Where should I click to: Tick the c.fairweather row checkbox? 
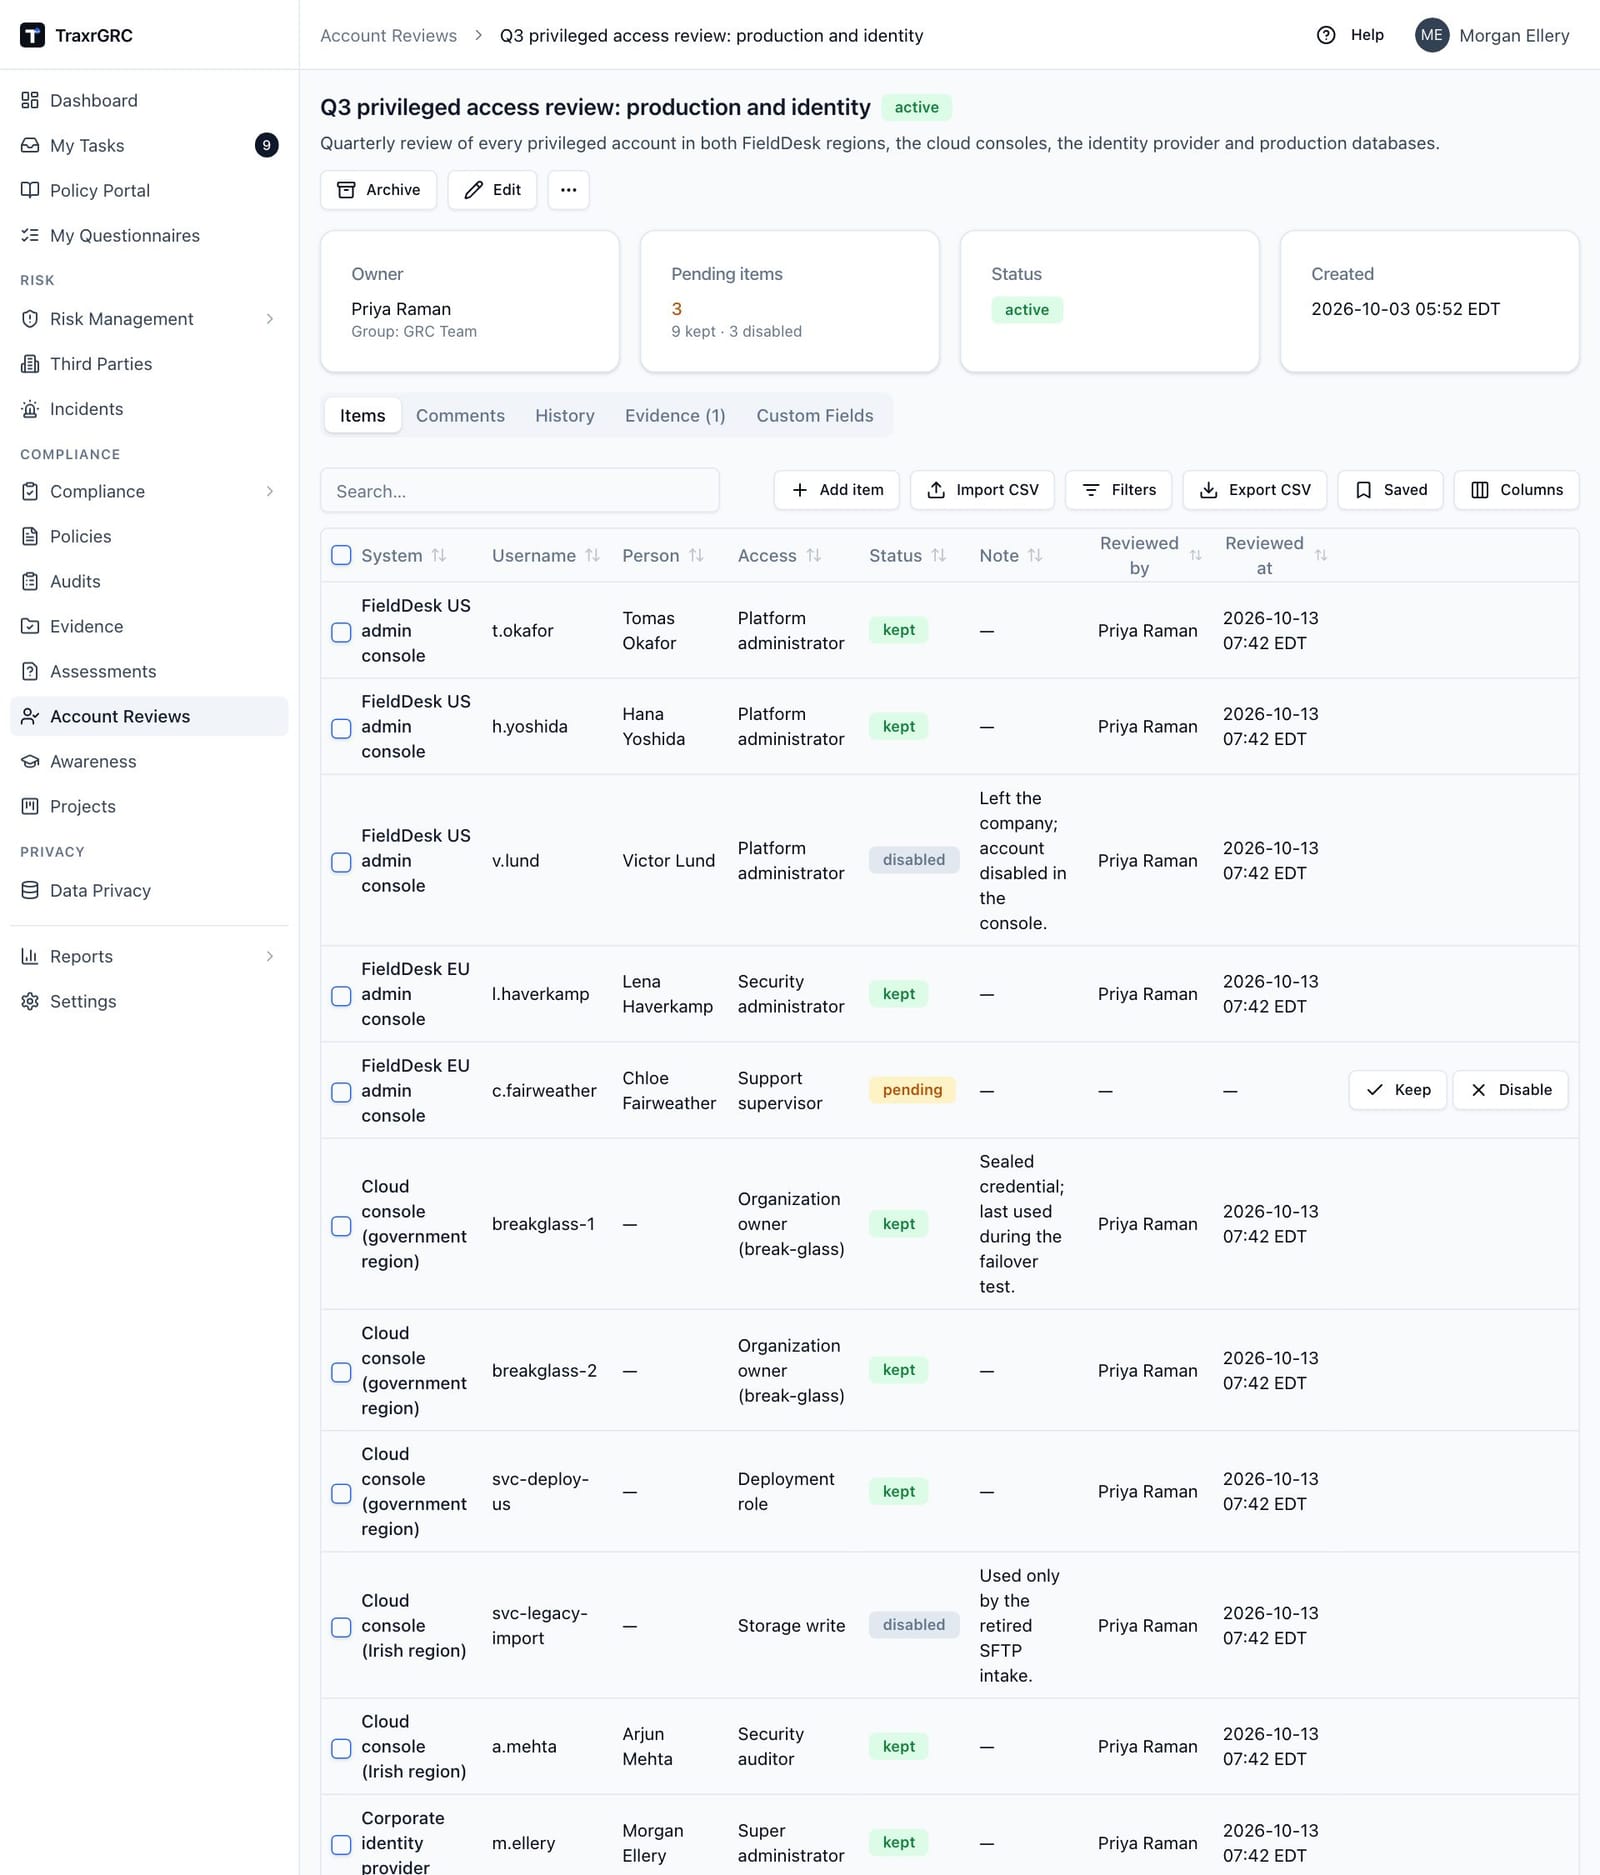(x=341, y=1092)
